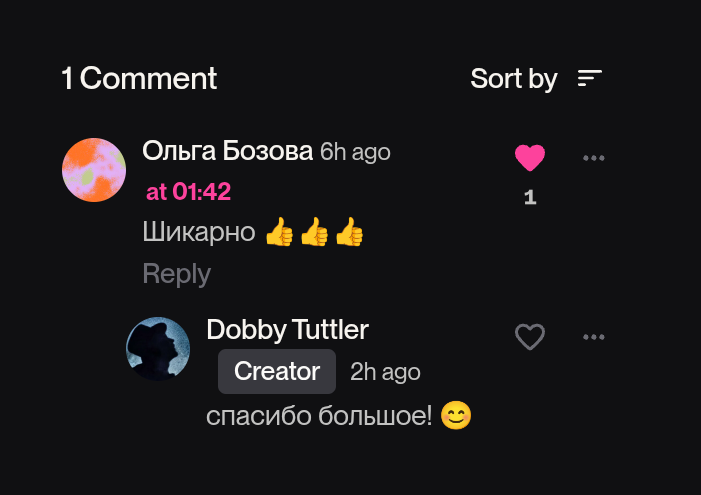Open more options for Dobby Tuttler's reply
The image size is (701, 495).
click(x=594, y=338)
